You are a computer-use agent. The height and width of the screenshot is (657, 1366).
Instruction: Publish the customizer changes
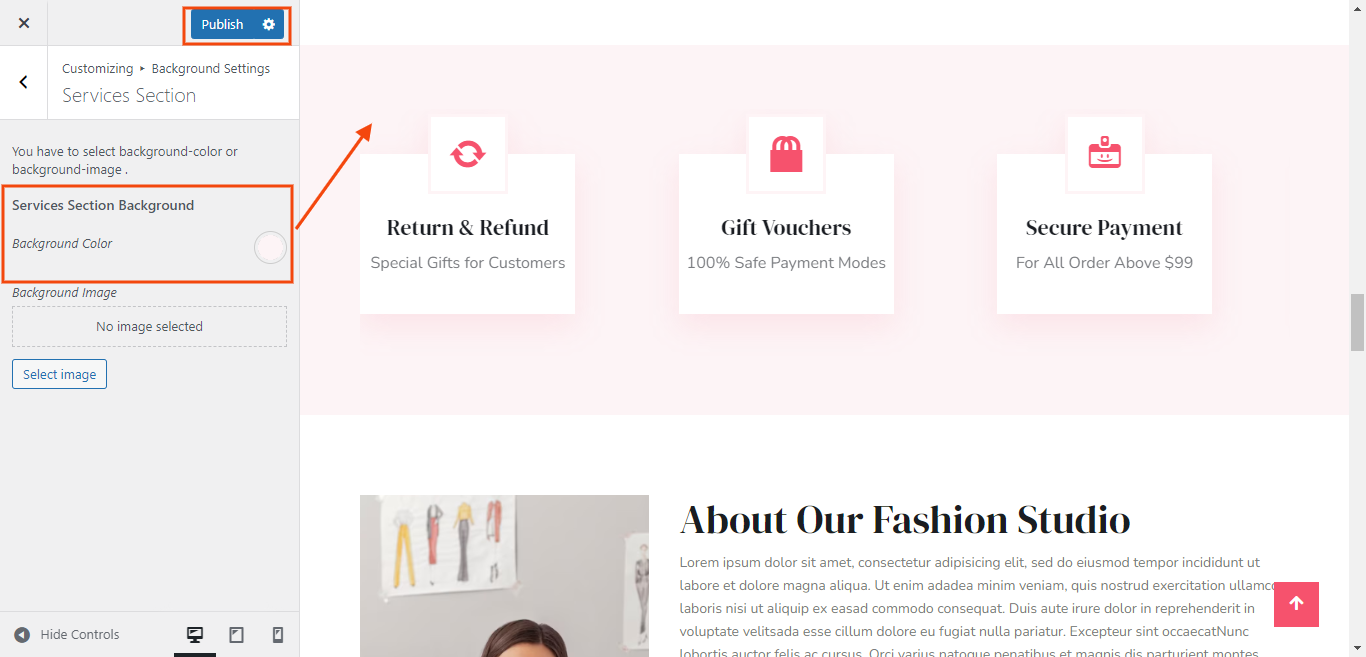(222, 24)
